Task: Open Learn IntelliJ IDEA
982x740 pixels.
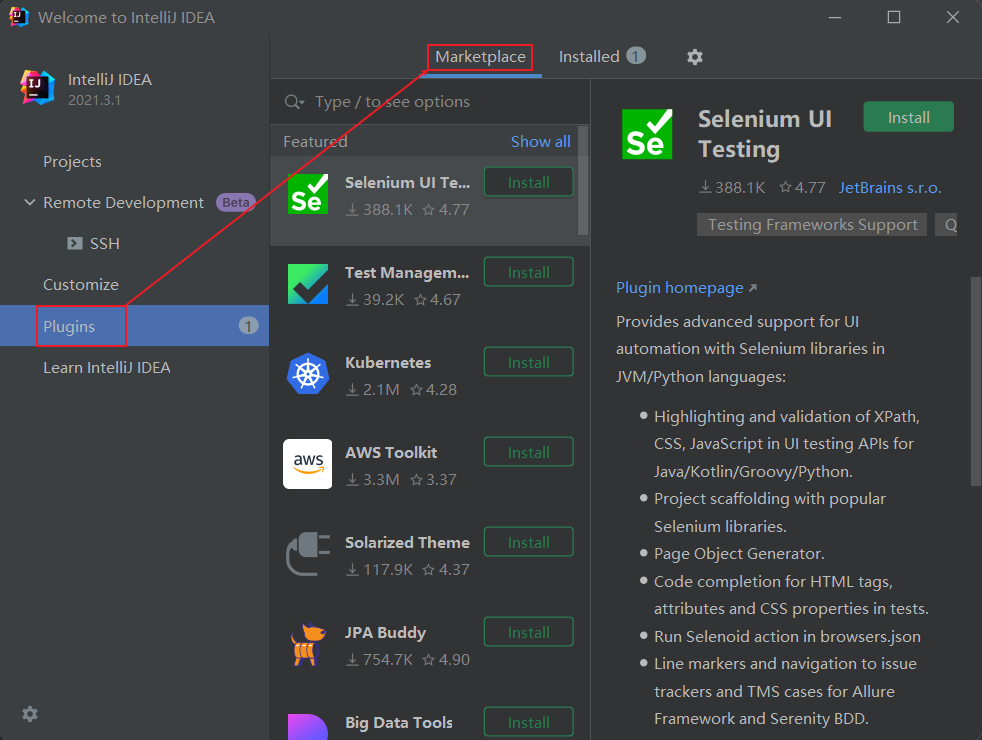Action: [x=106, y=367]
